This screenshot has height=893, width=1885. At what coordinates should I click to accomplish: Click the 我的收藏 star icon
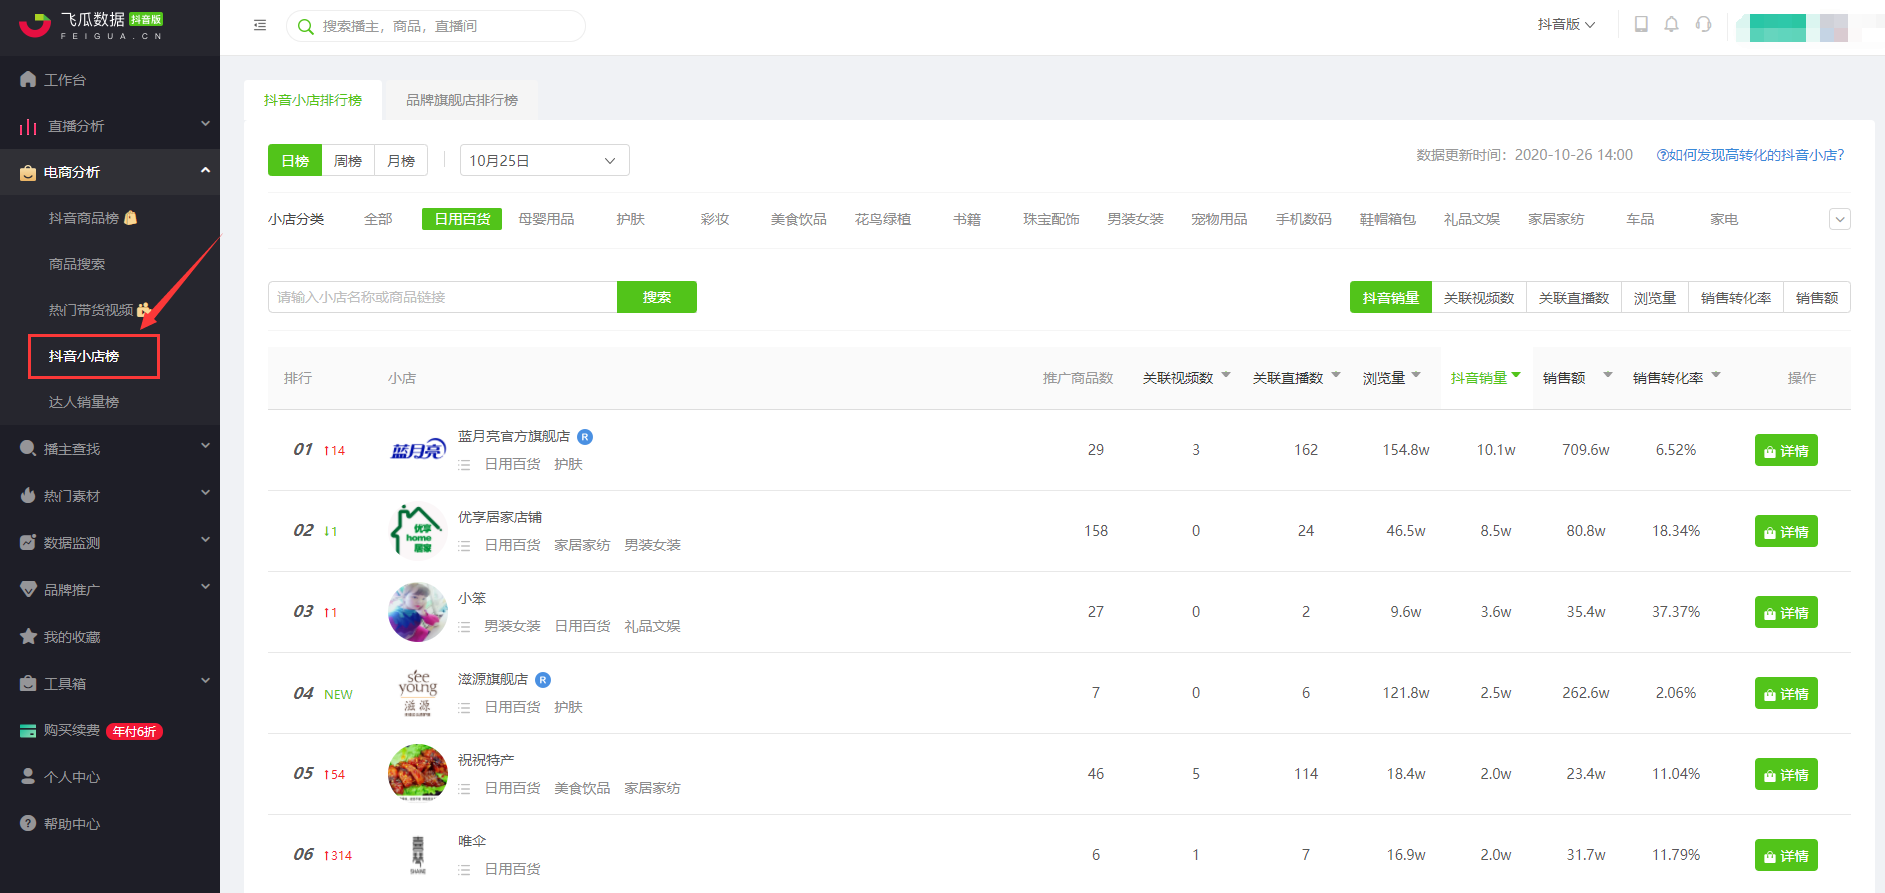tap(28, 636)
